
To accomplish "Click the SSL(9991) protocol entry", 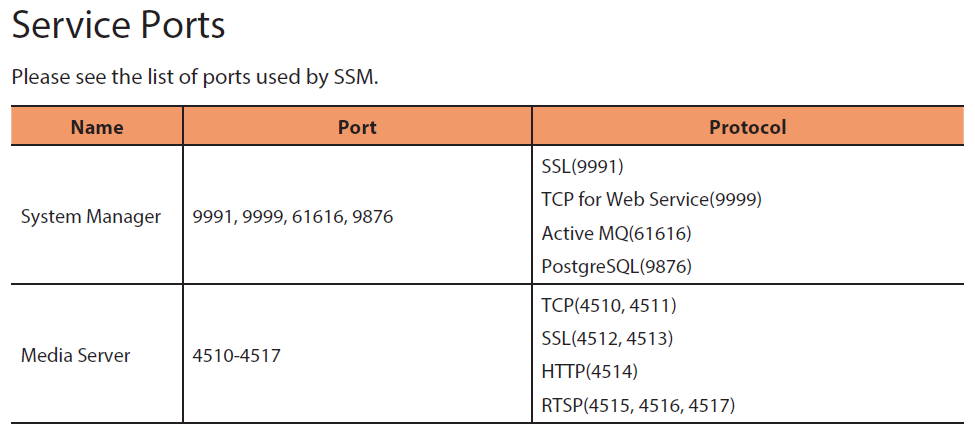I will coord(582,167).
